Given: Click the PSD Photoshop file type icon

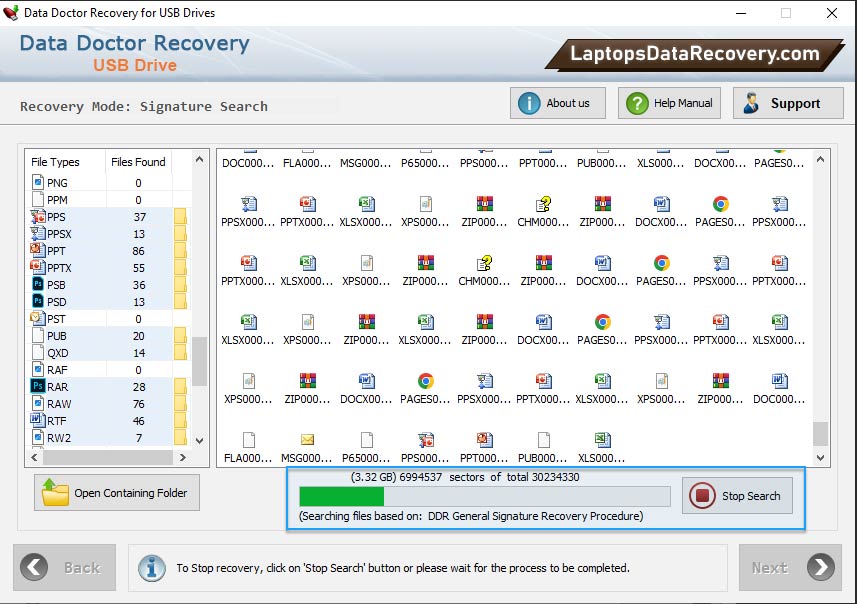Looking at the screenshot, I should pos(38,301).
